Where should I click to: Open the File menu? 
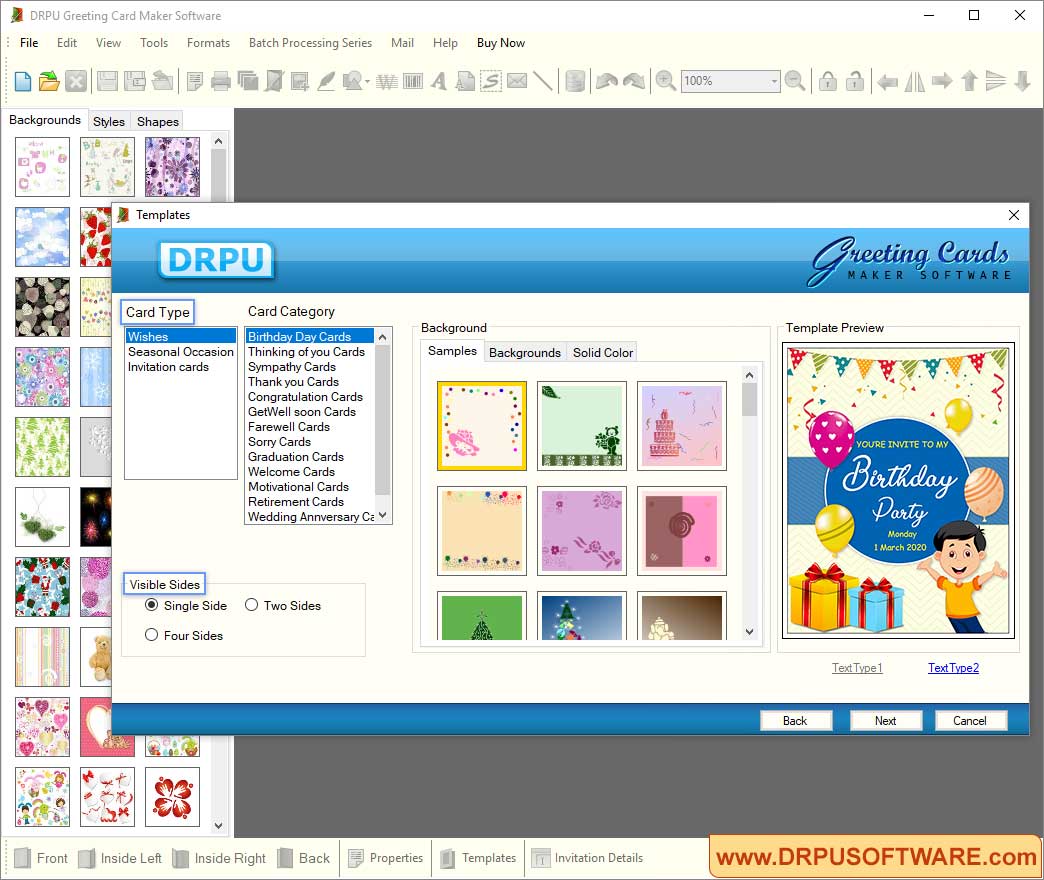[x=29, y=43]
